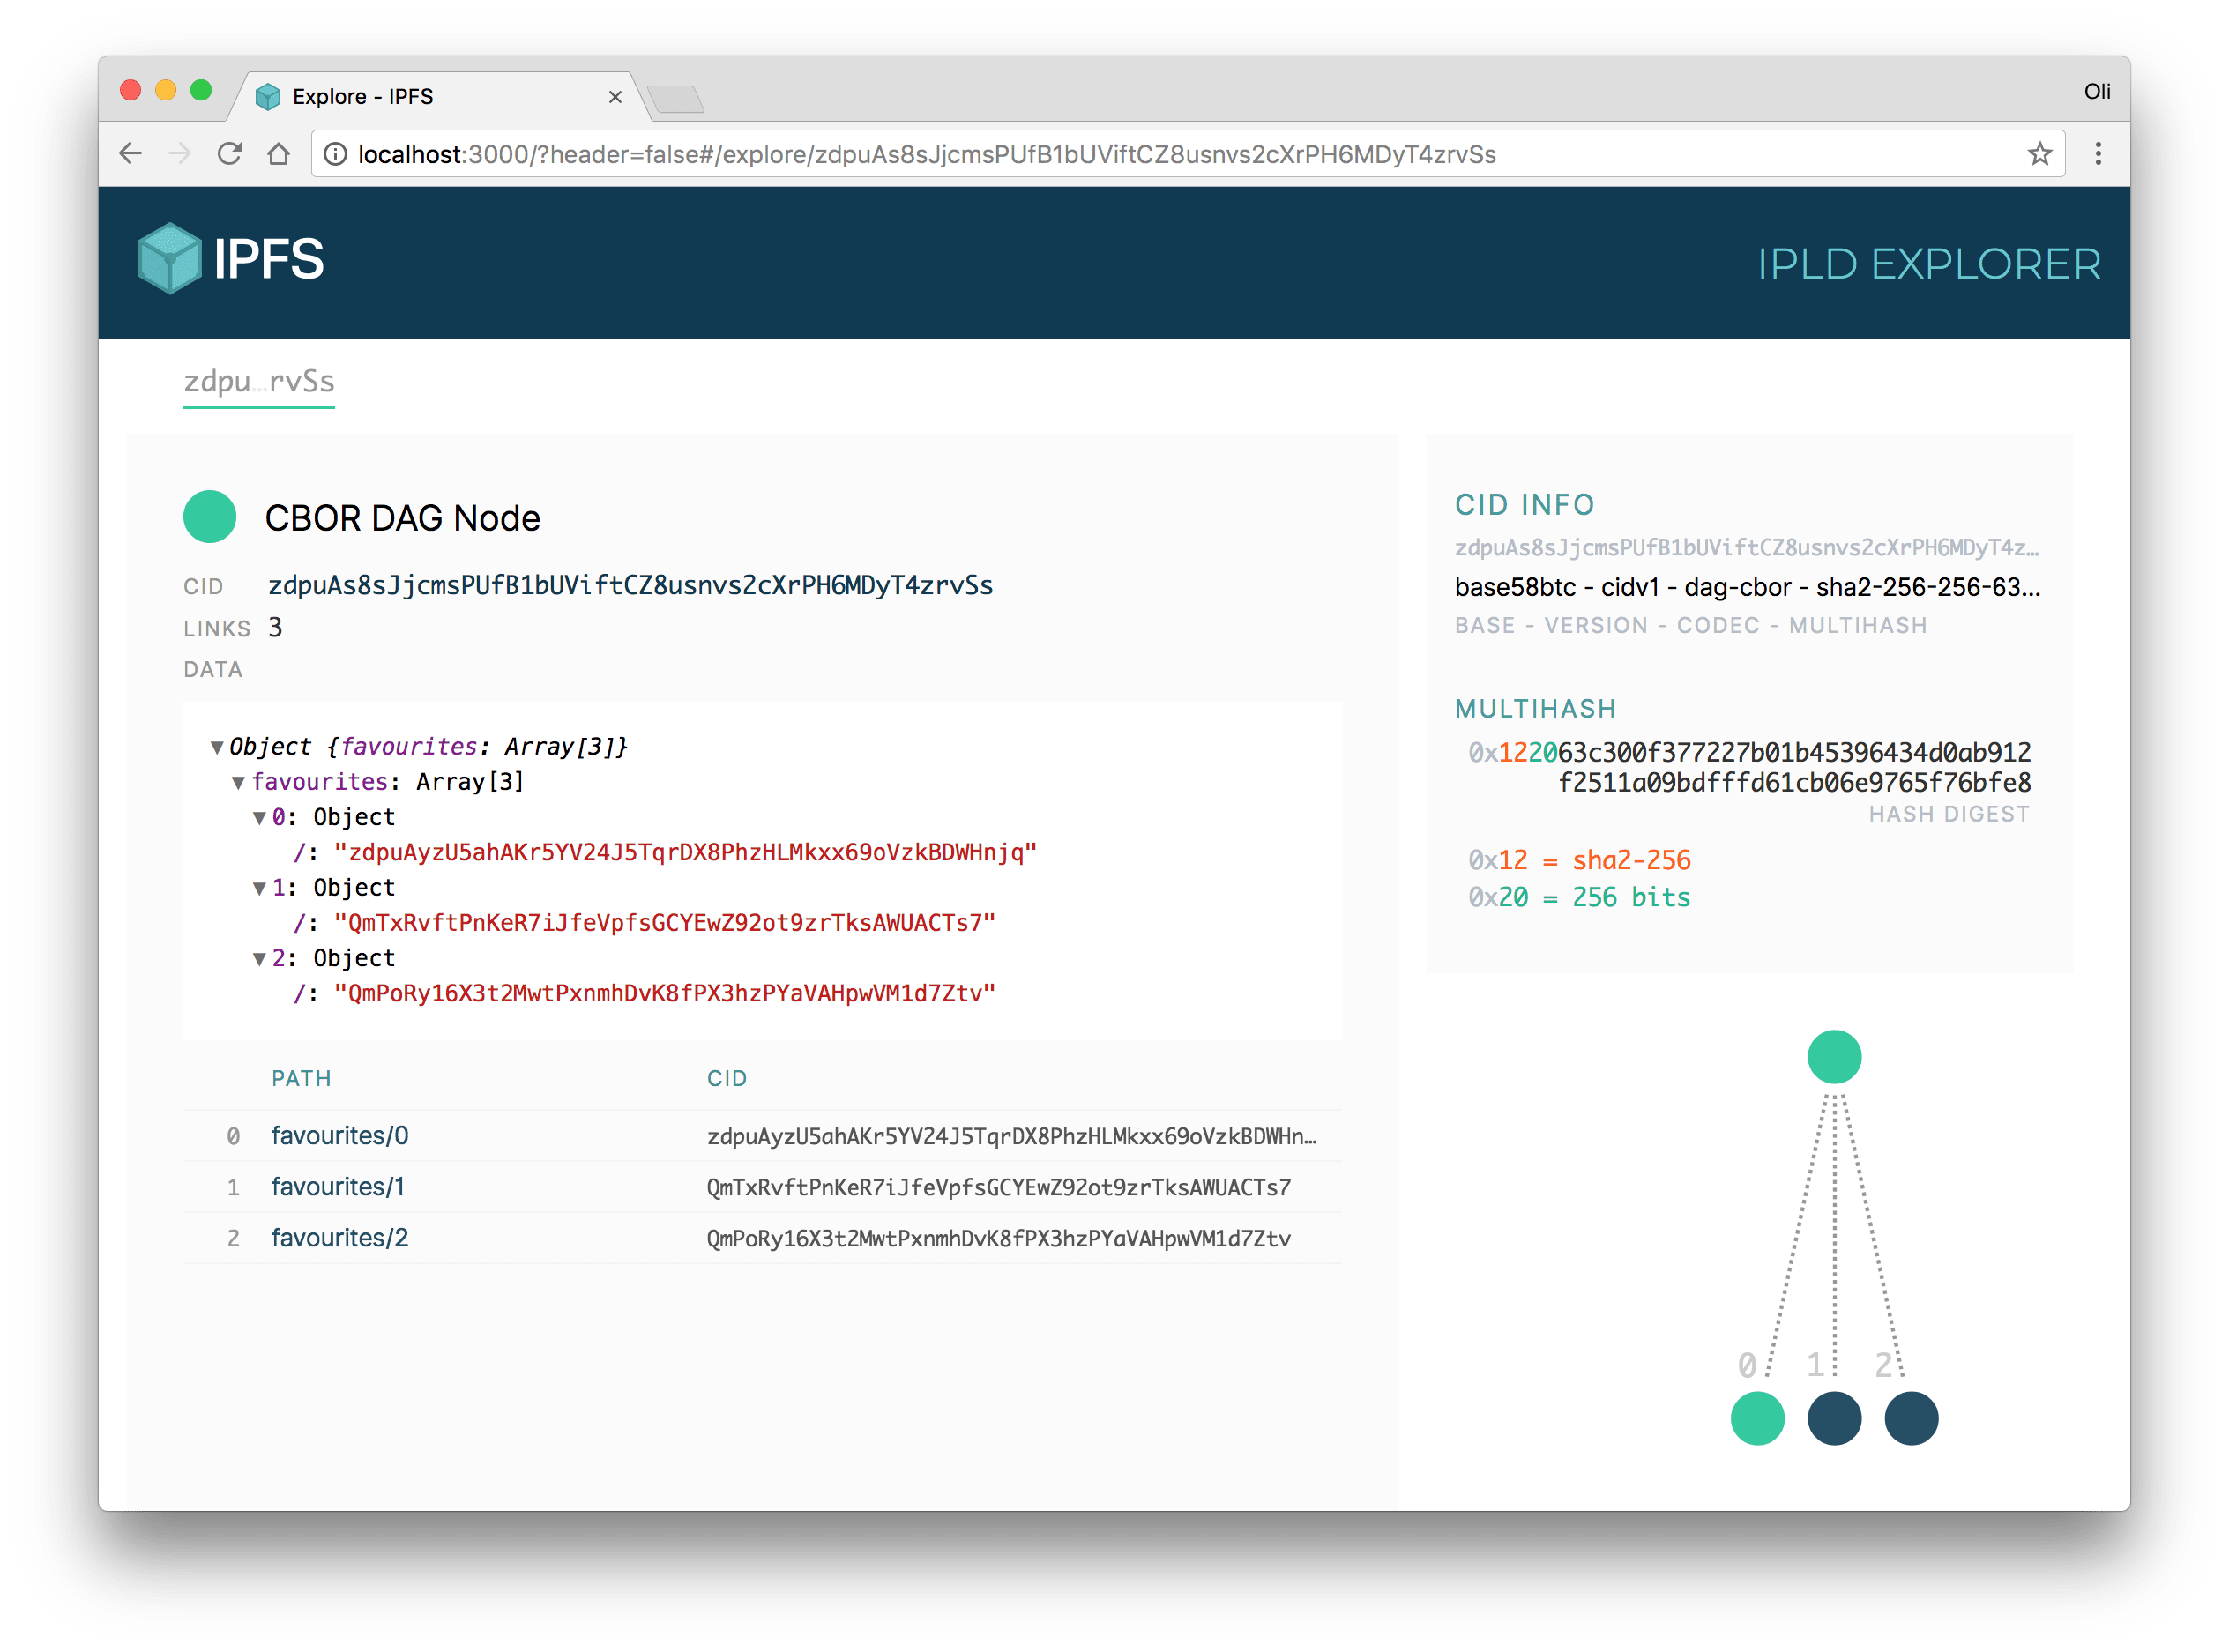
Task: Click the browser reload icon
Action: click(230, 154)
